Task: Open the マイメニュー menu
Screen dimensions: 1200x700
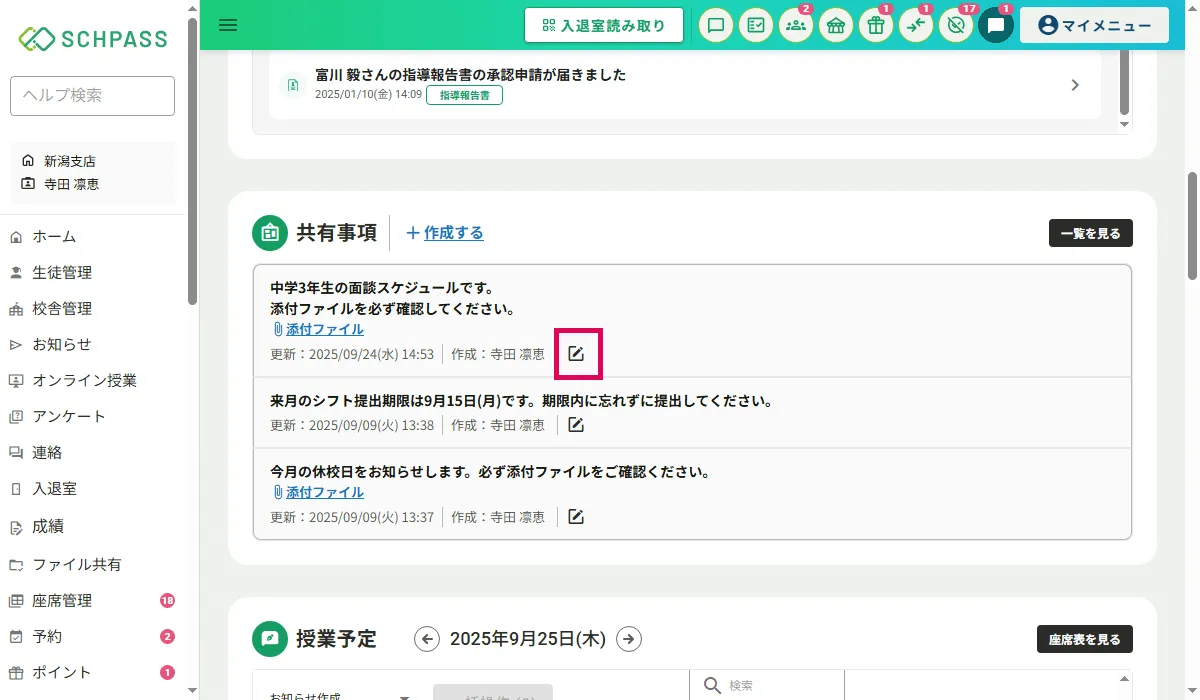Action: pos(1094,26)
